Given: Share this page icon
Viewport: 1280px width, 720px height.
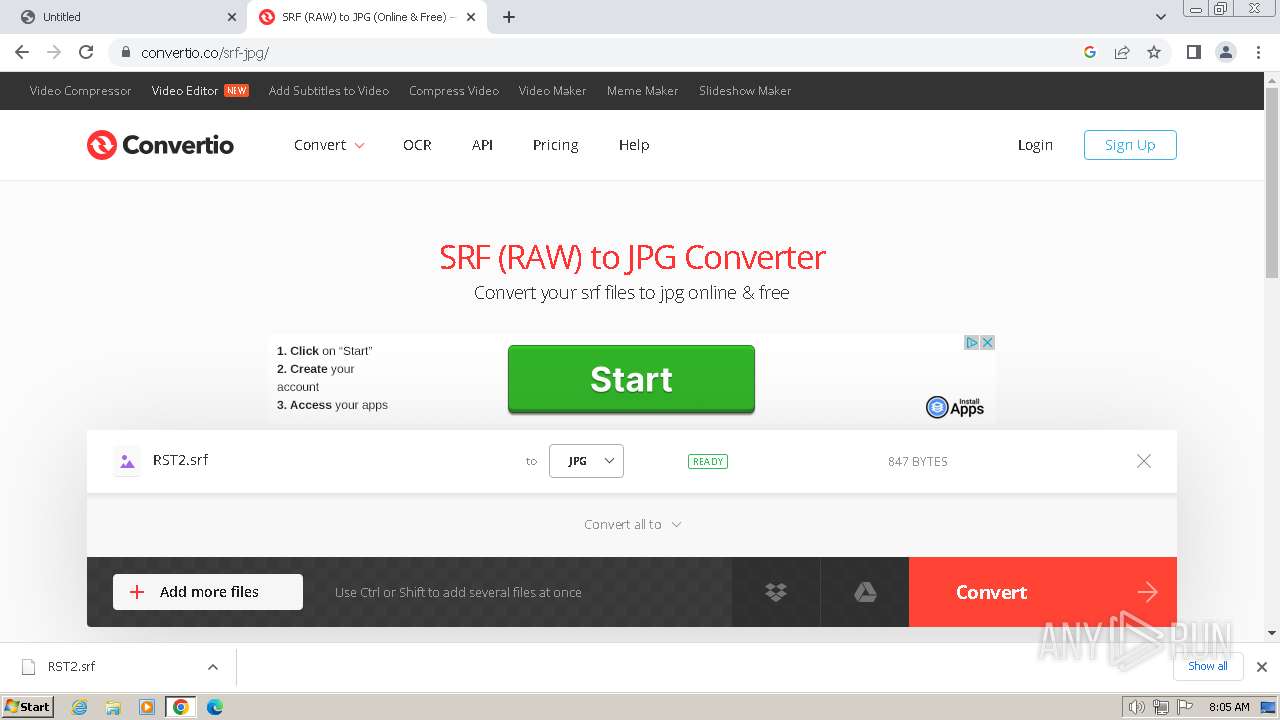Looking at the screenshot, I should tap(1122, 52).
